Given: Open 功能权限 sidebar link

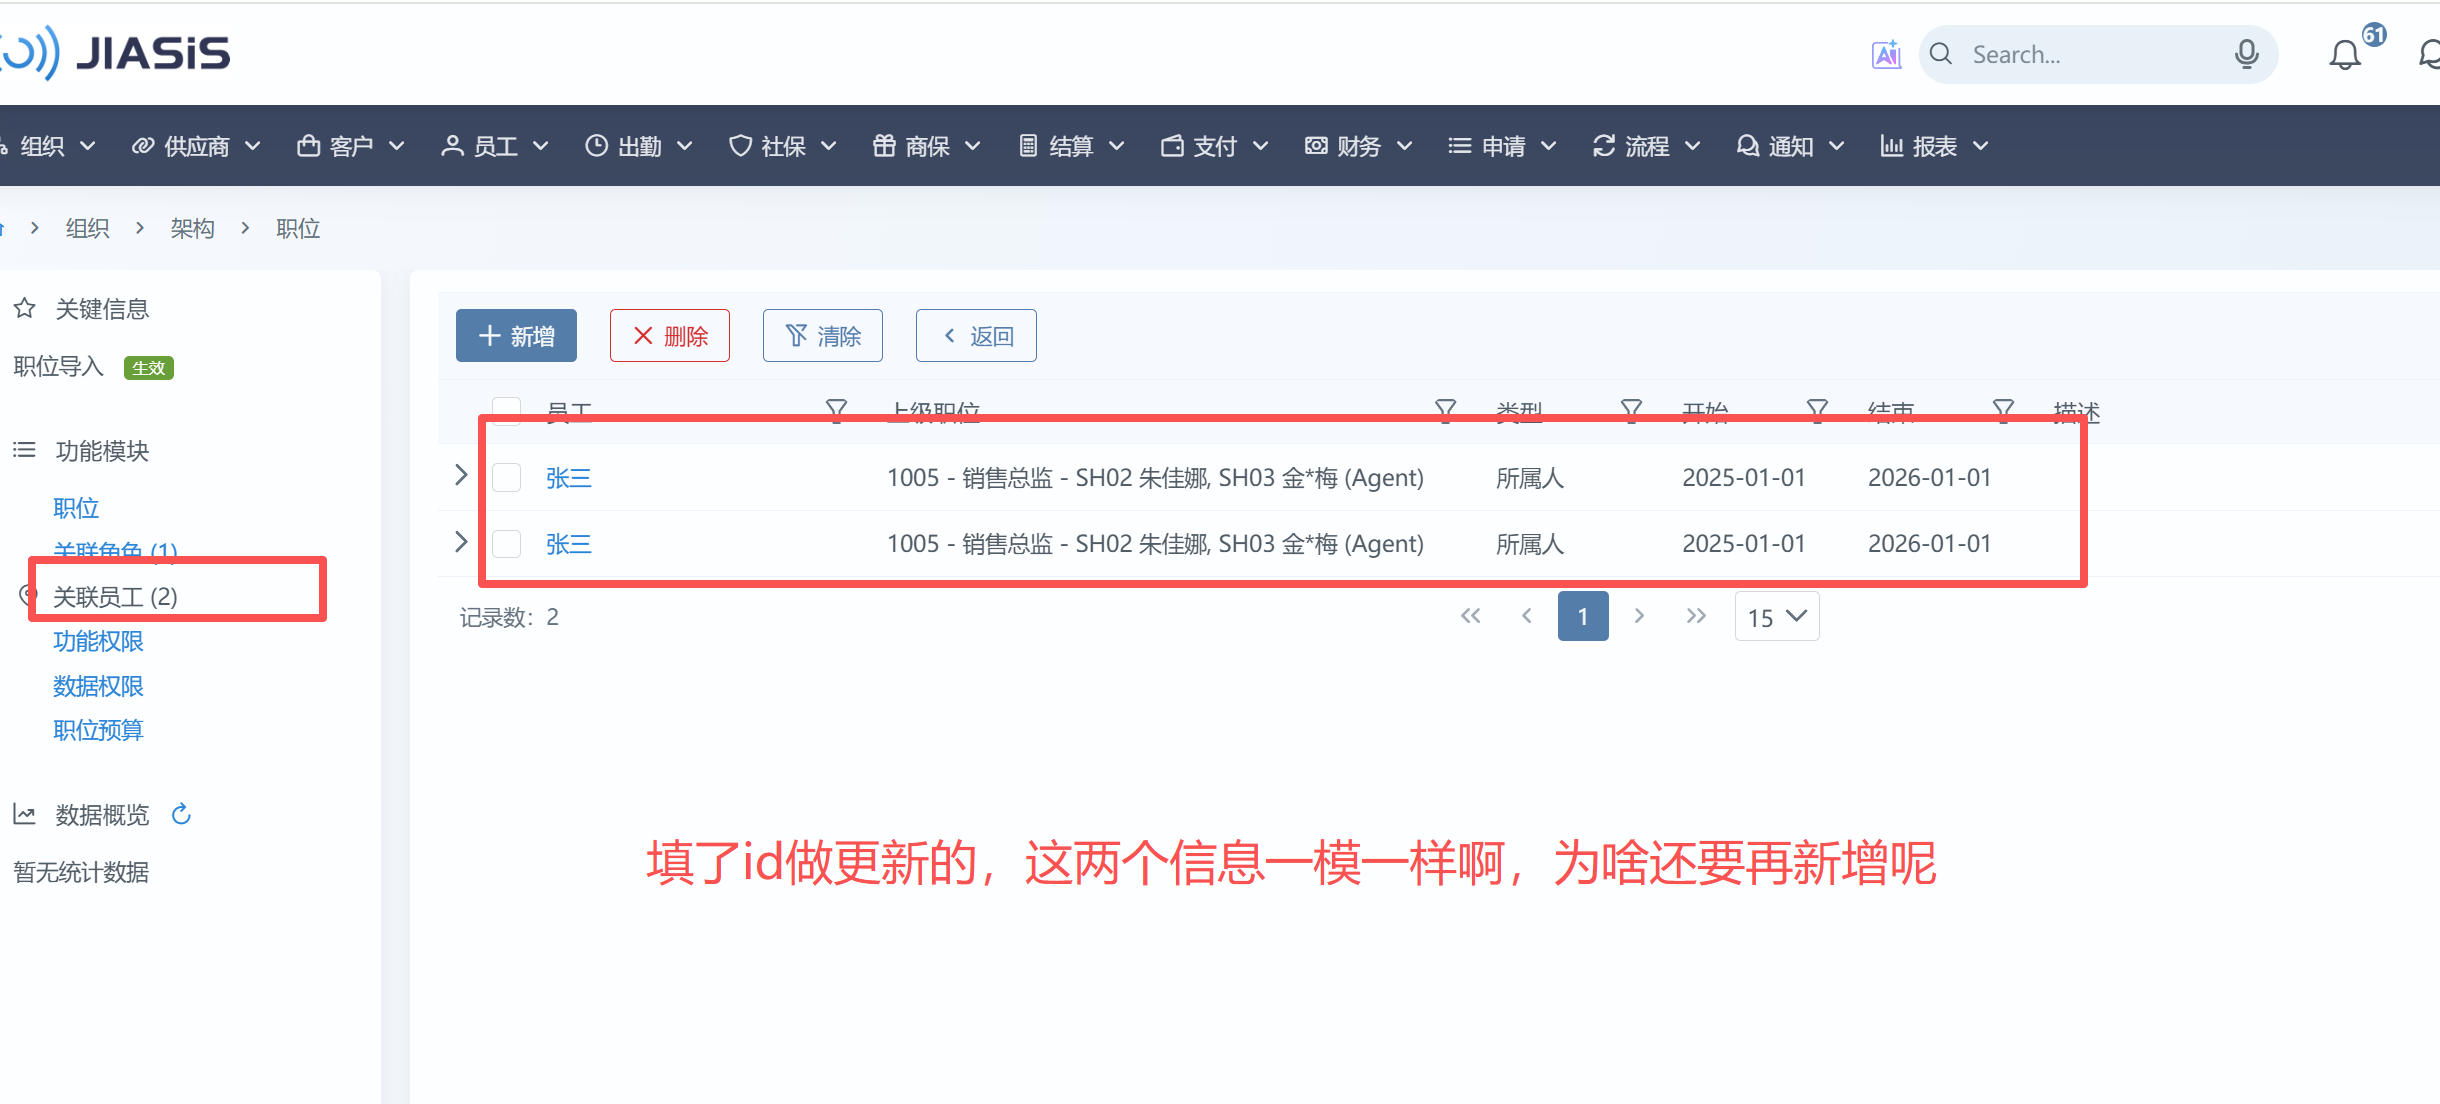Looking at the screenshot, I should coord(98,641).
